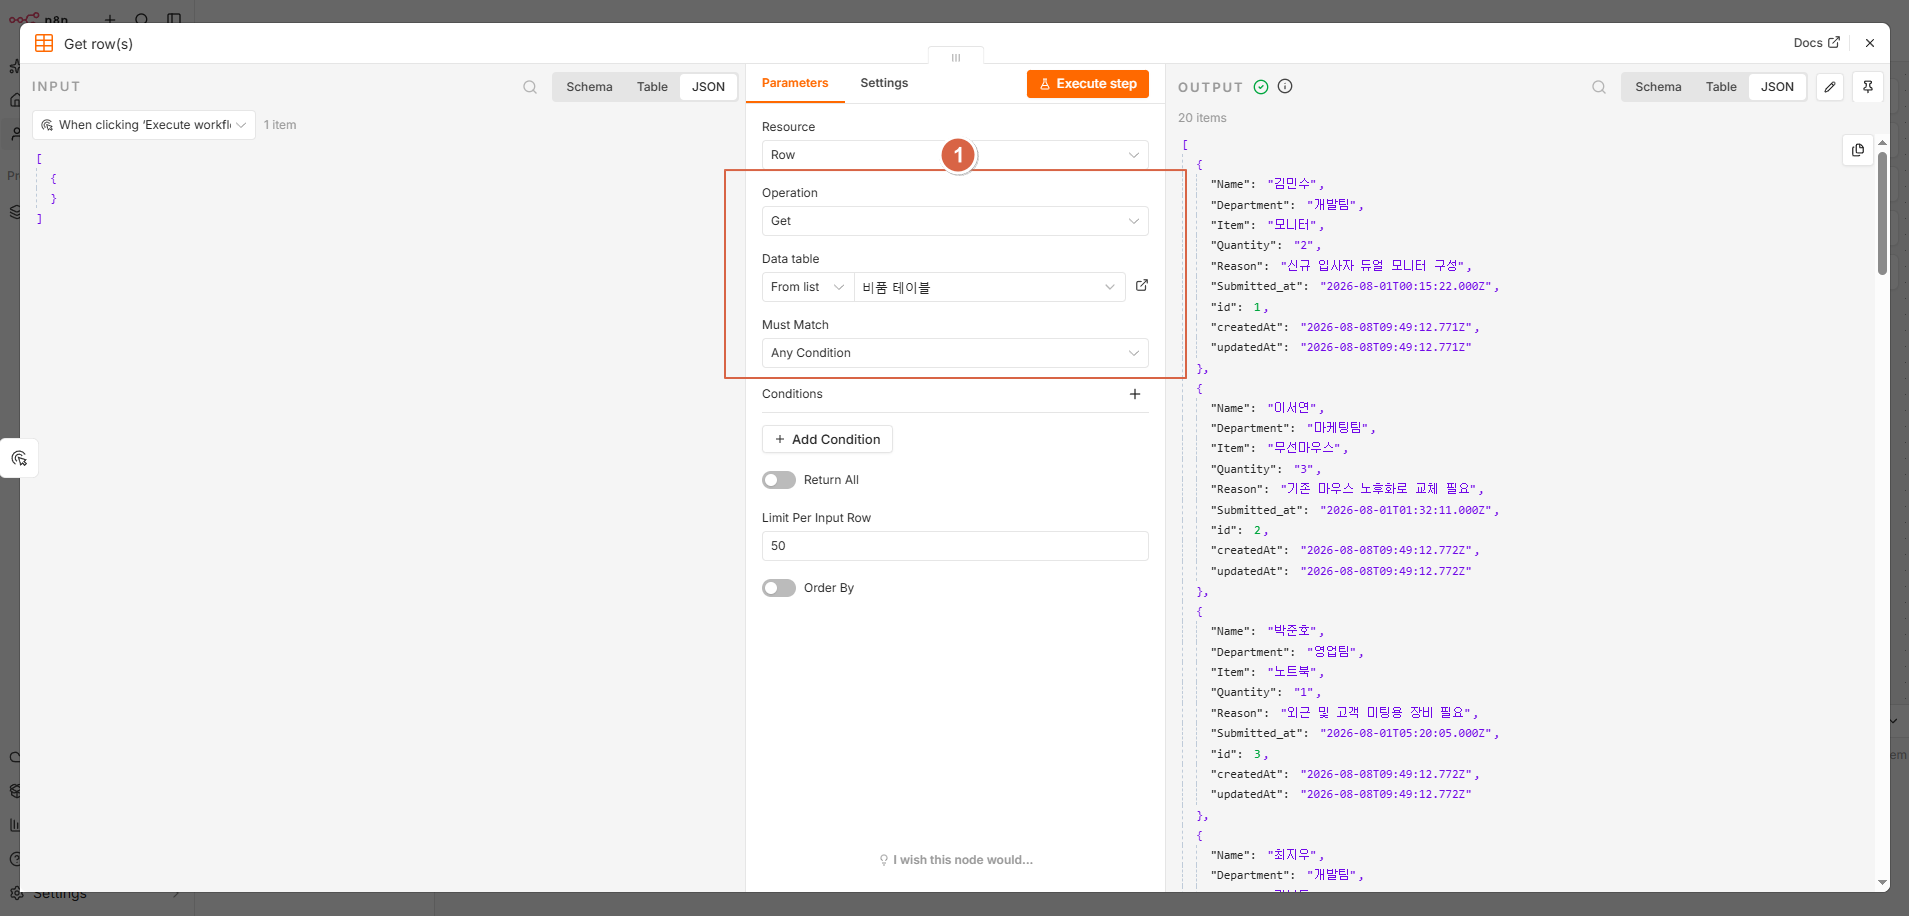Select JSON view in the OUTPUT panel
Screen dimensions: 1909x916
click(1777, 87)
